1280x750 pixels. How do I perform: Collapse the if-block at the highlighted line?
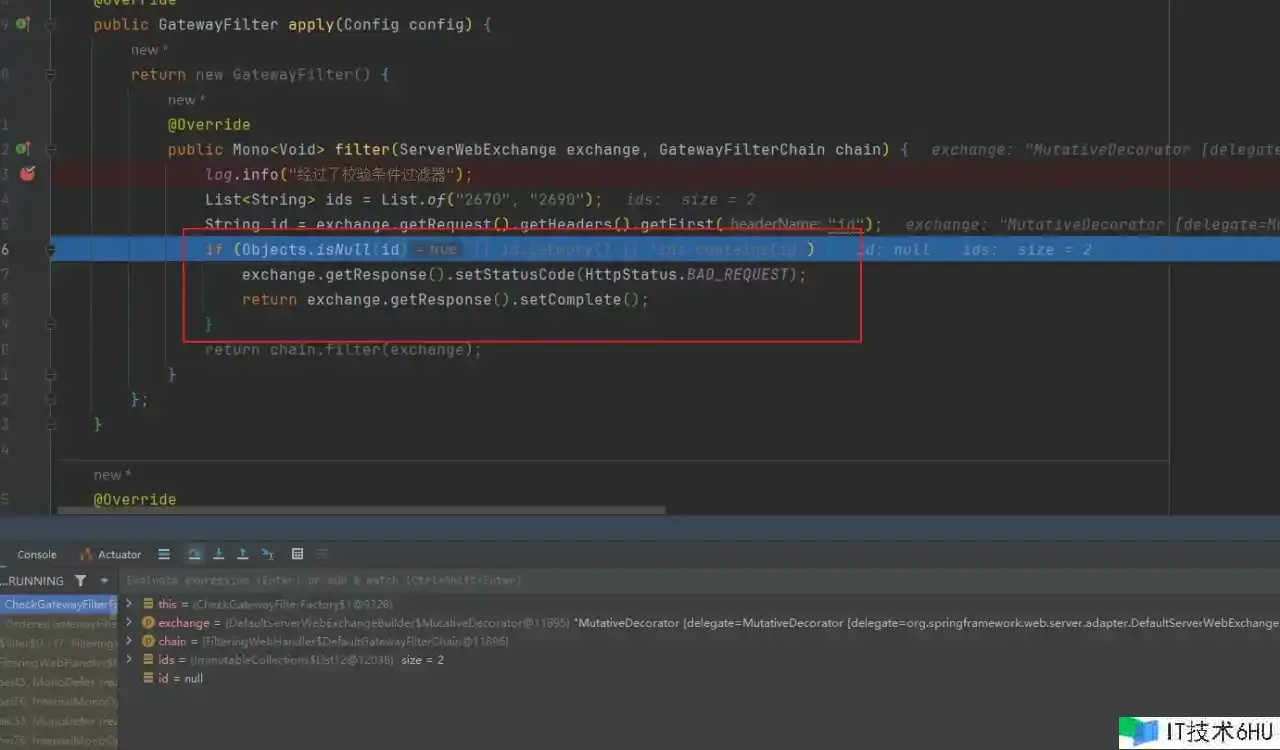pos(50,249)
